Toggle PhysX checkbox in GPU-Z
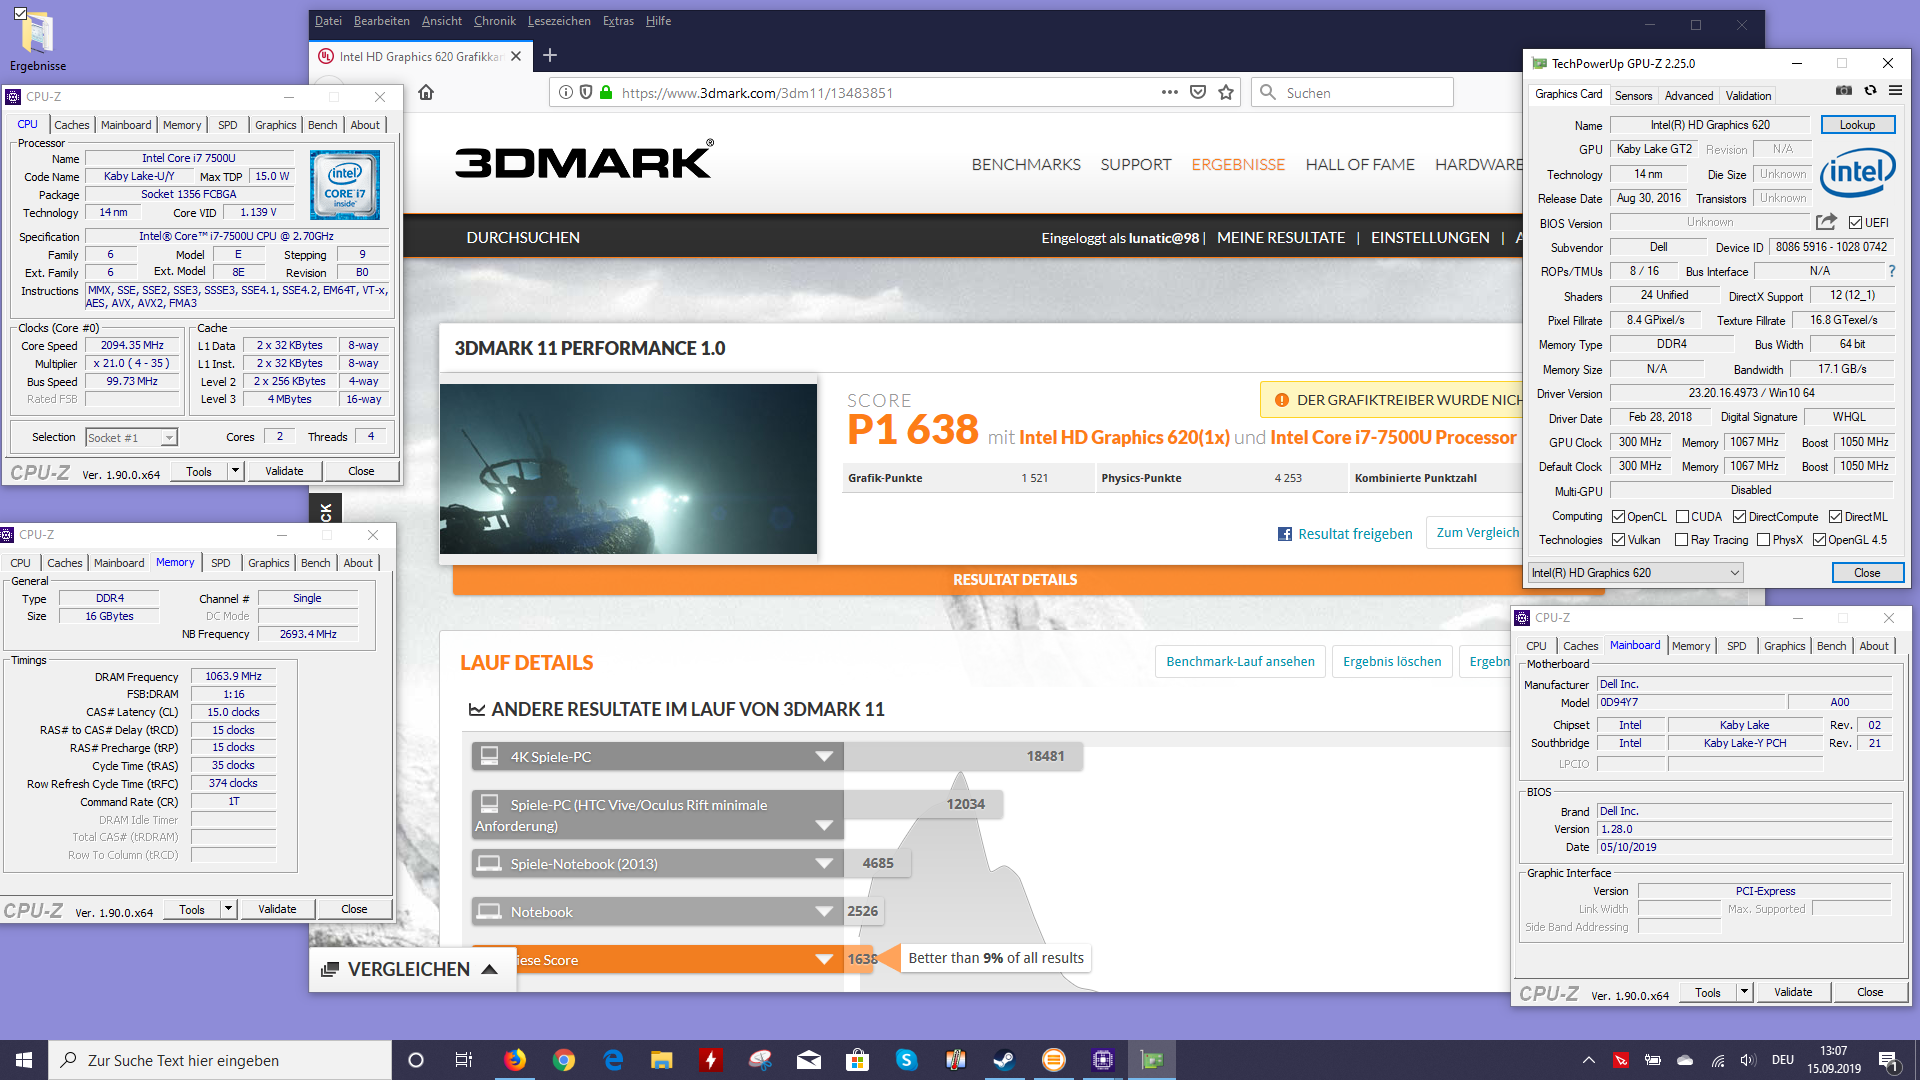The image size is (1920, 1080). [1763, 540]
